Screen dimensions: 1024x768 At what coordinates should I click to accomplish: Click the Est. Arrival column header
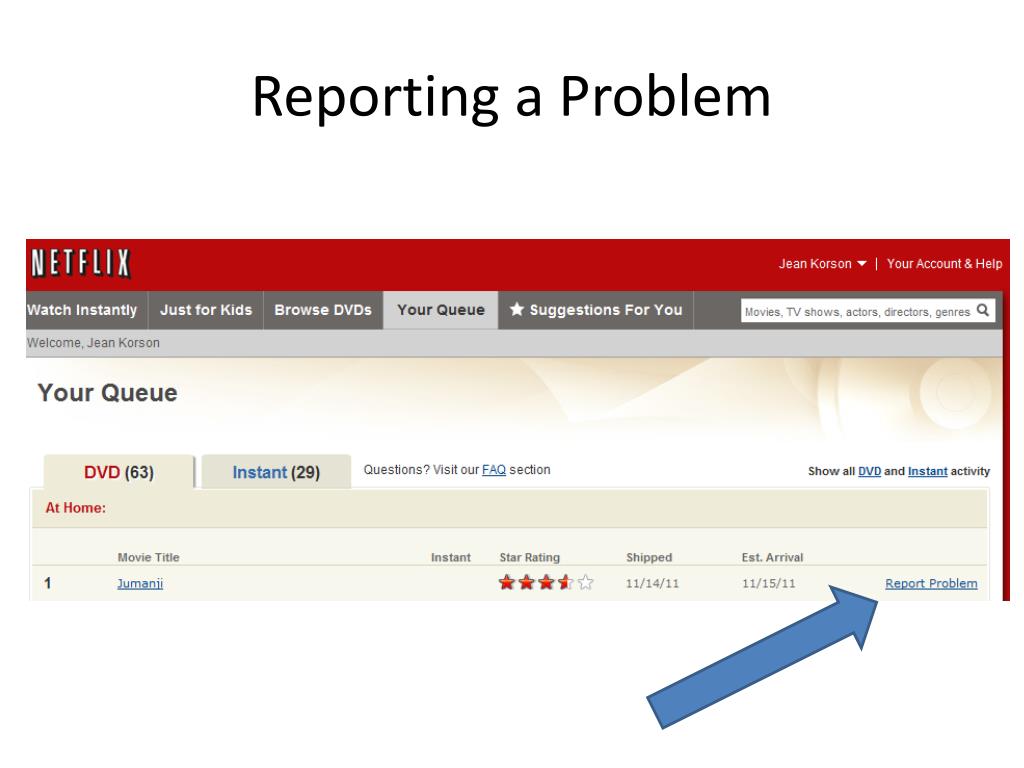click(x=773, y=558)
